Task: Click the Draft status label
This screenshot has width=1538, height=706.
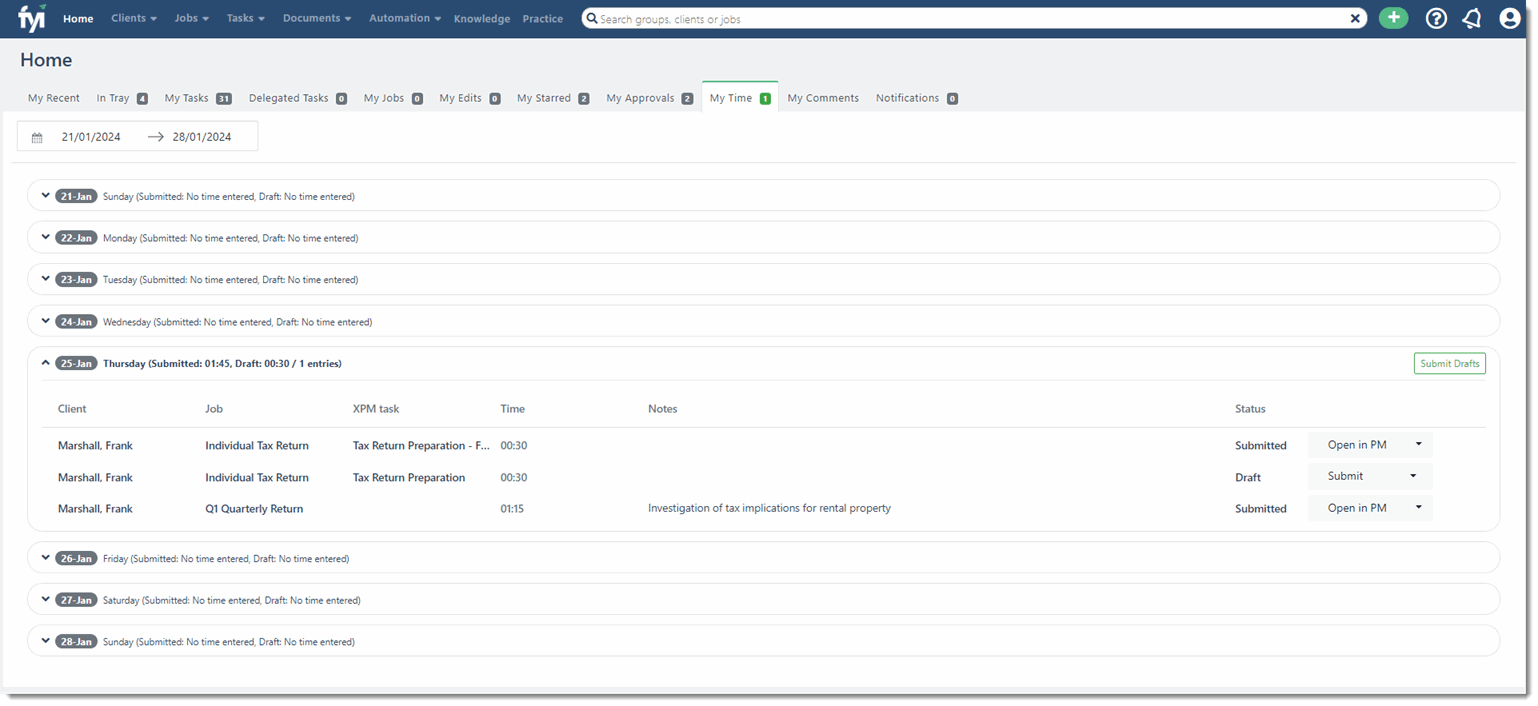Action: coord(1248,478)
